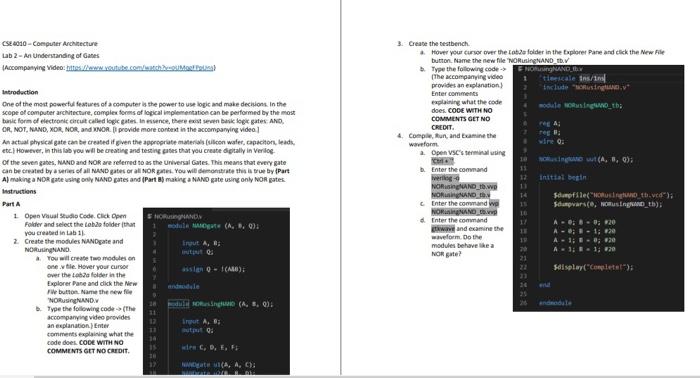Click the '$dumpfile("NORusingNAND_tb.vcd");' code line
Screen dimensions: 700x378
613,195
